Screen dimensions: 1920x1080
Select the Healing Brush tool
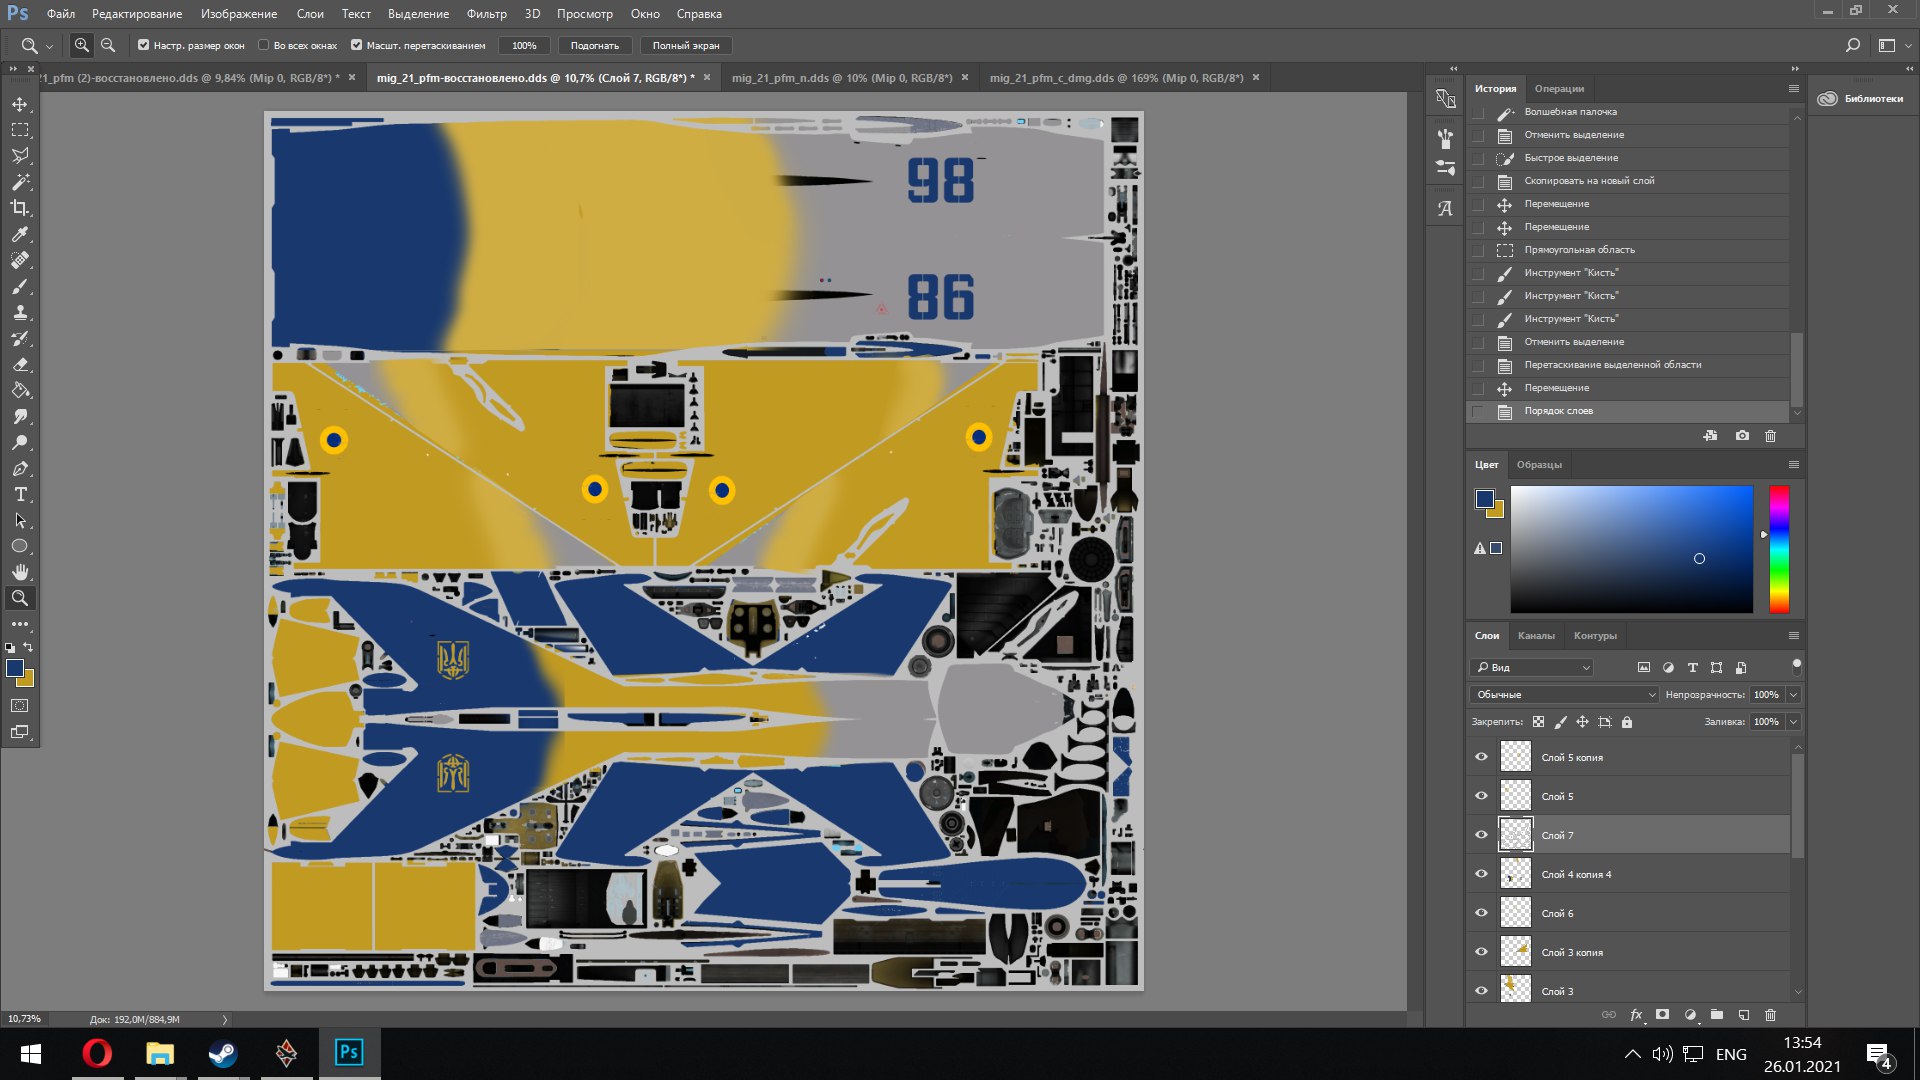tap(20, 260)
